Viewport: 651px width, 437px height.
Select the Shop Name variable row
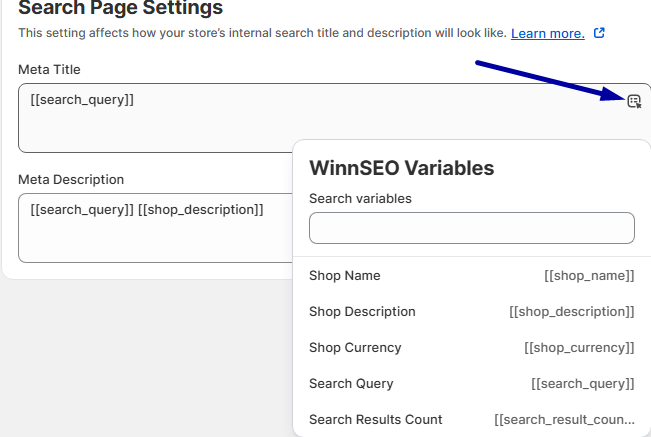click(472, 276)
